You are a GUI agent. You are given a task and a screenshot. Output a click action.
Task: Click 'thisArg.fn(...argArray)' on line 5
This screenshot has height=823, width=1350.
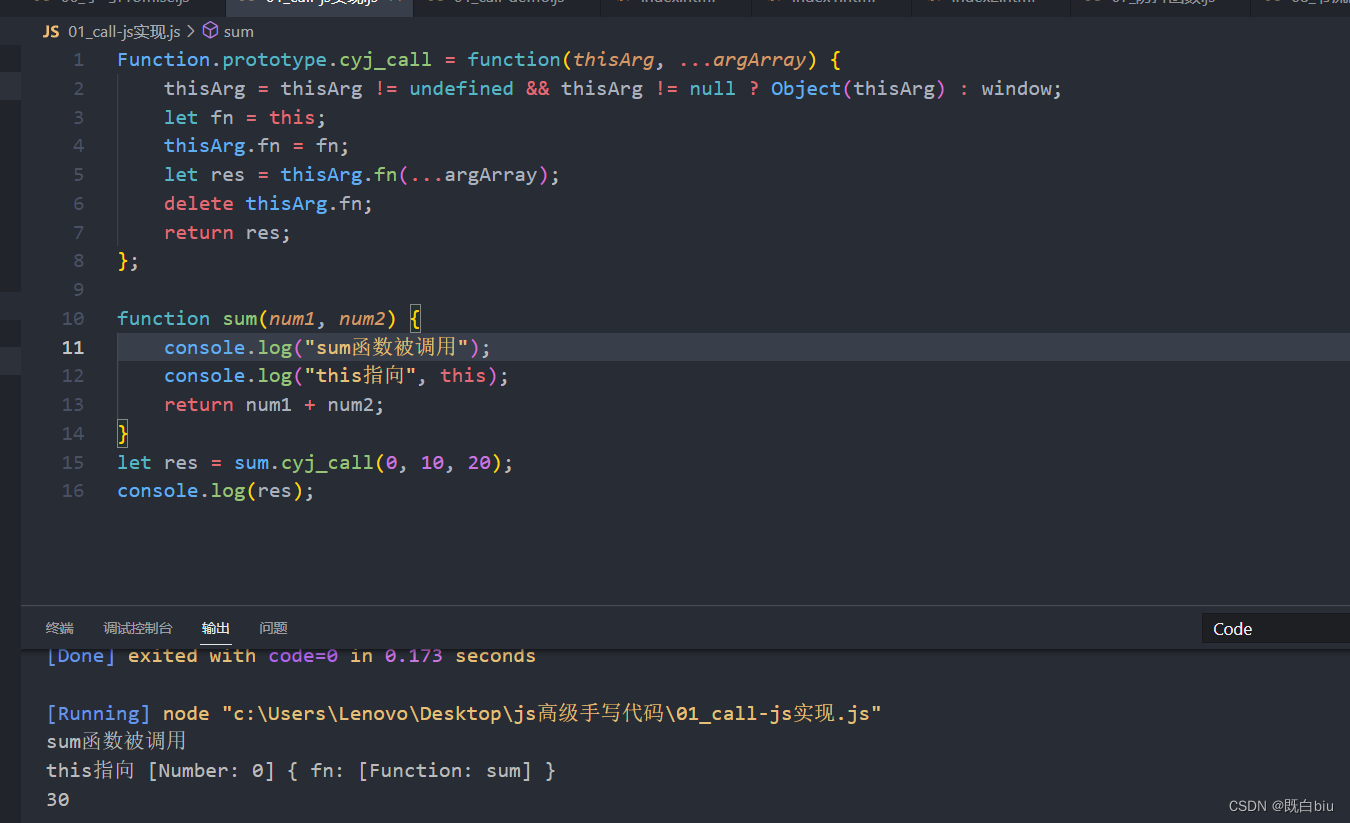415,175
